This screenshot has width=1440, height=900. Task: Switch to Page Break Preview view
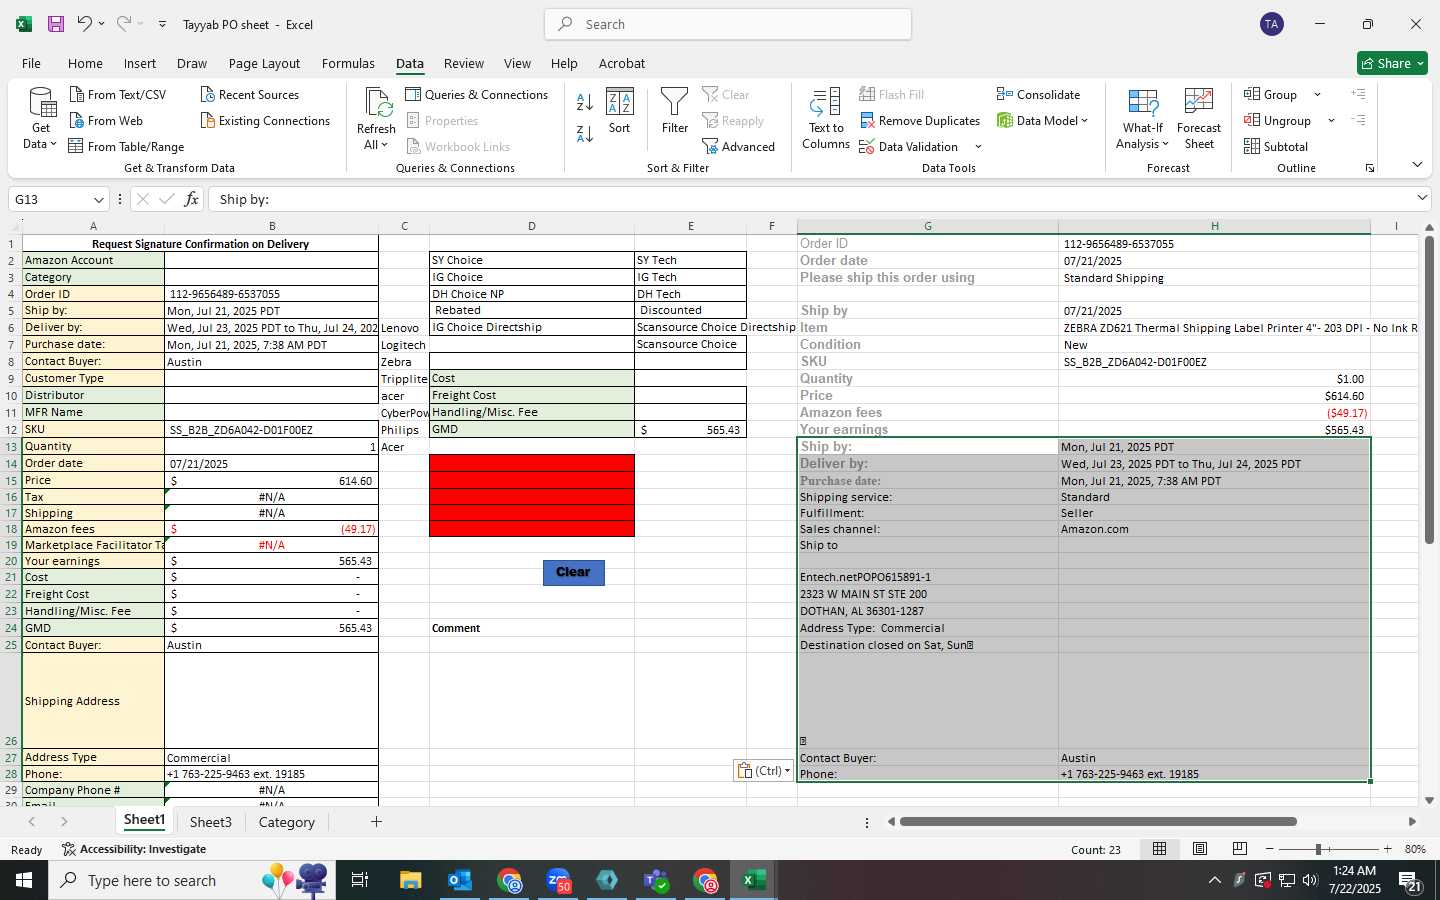1240,849
